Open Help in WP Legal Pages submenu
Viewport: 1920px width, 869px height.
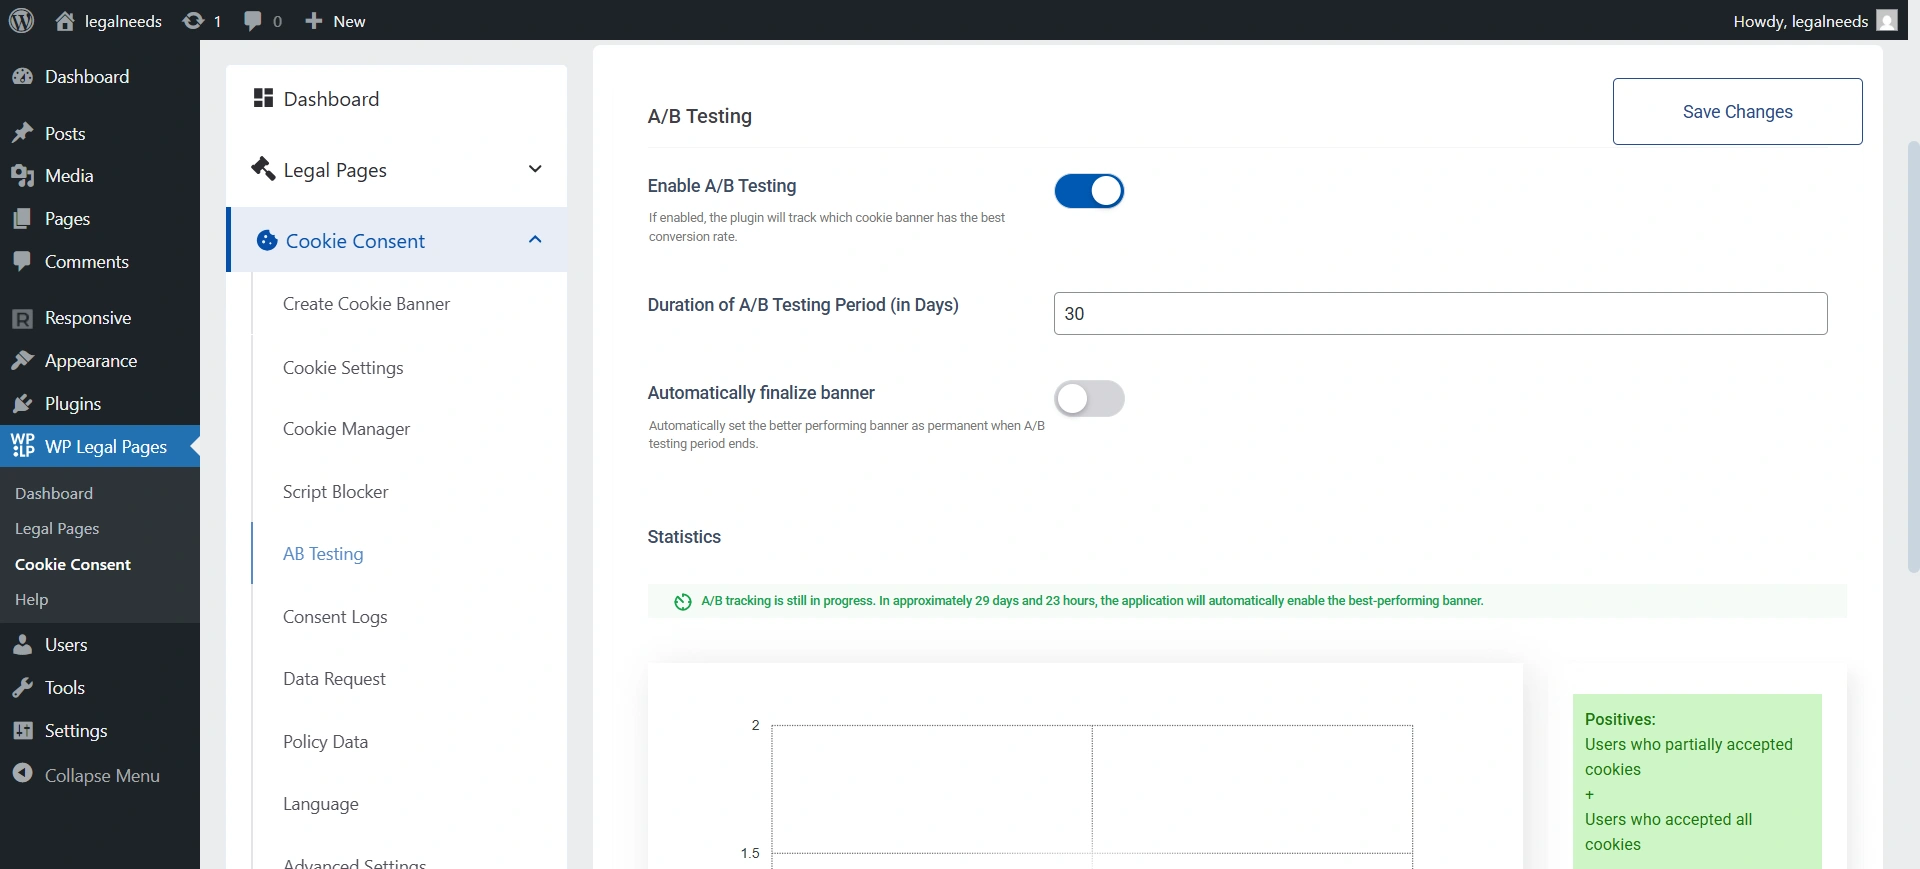(x=31, y=600)
